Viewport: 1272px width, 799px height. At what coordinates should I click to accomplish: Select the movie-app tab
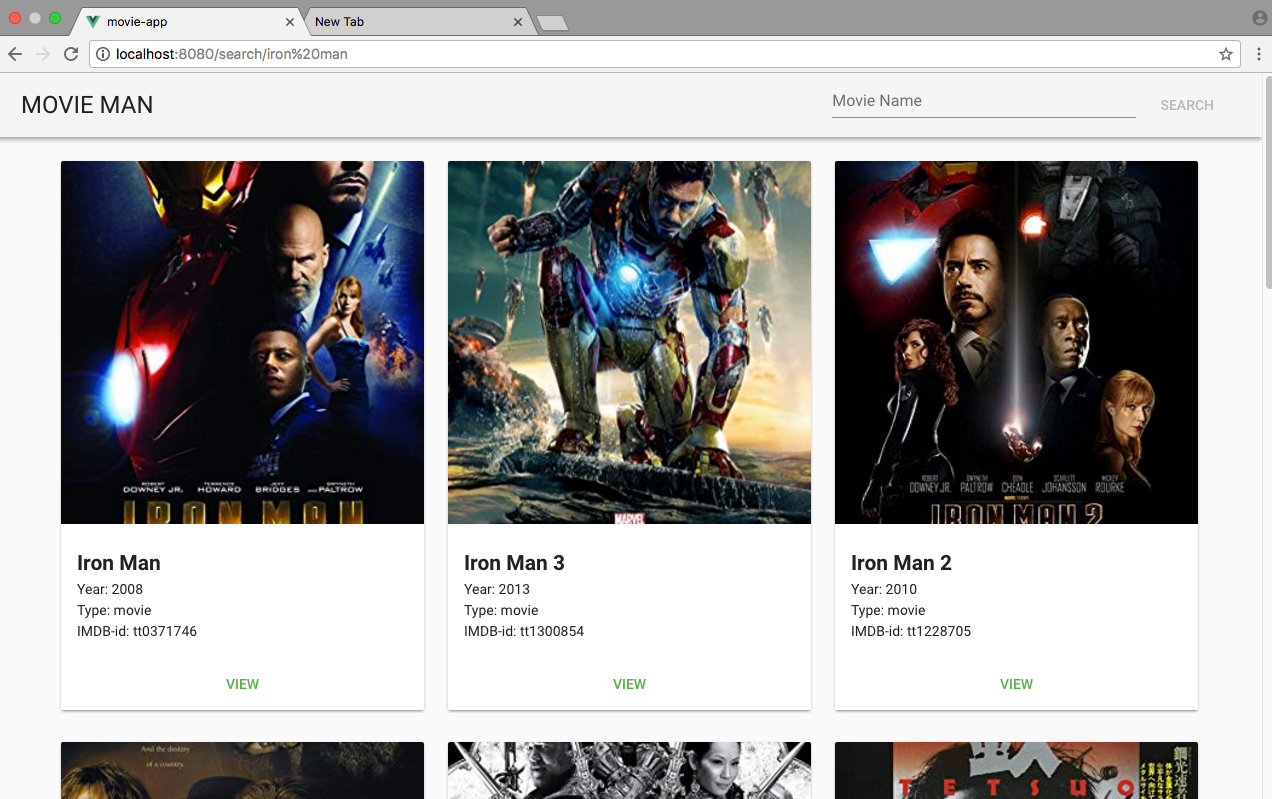190,21
